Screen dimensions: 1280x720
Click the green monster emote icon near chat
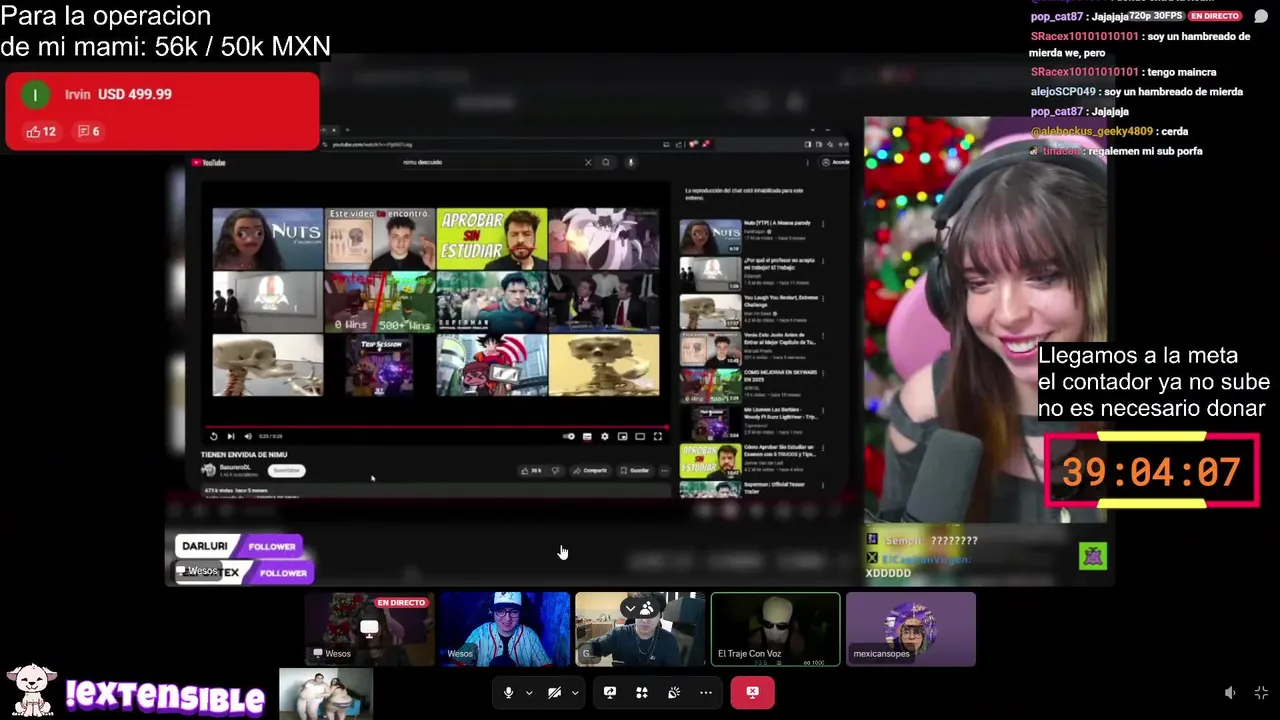[1093, 555]
